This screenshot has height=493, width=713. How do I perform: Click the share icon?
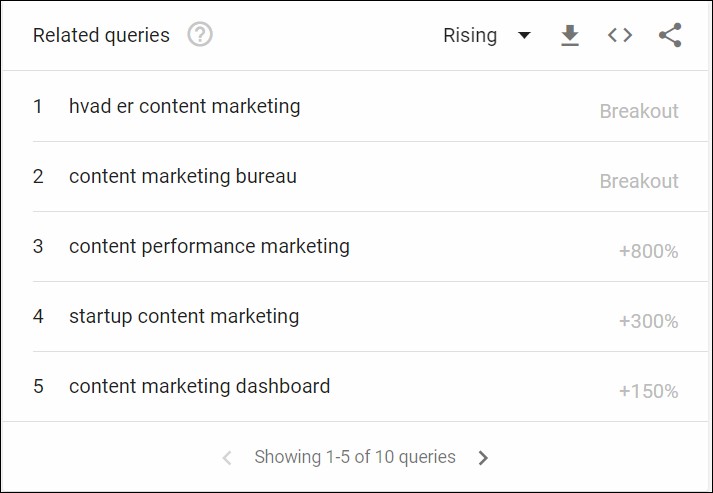point(670,36)
